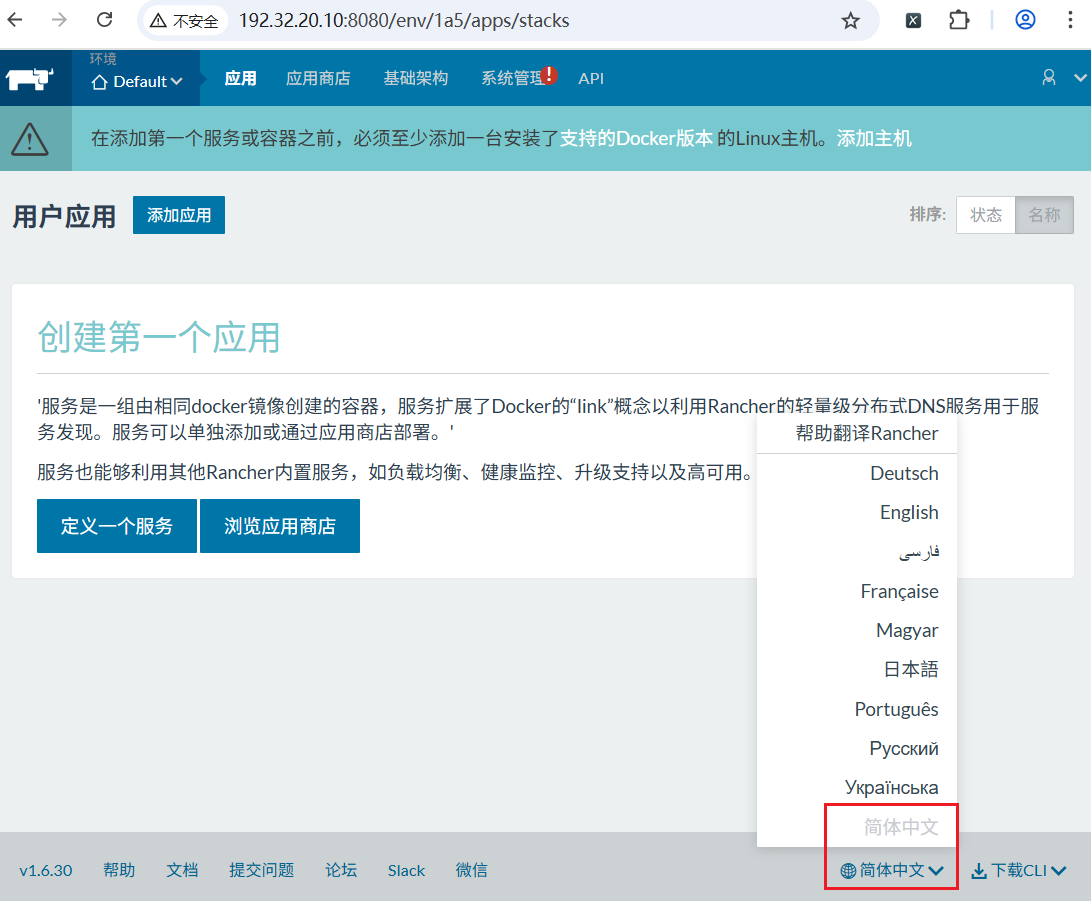Click the 浏览应用商店 button
This screenshot has width=1091, height=901.
(280, 526)
